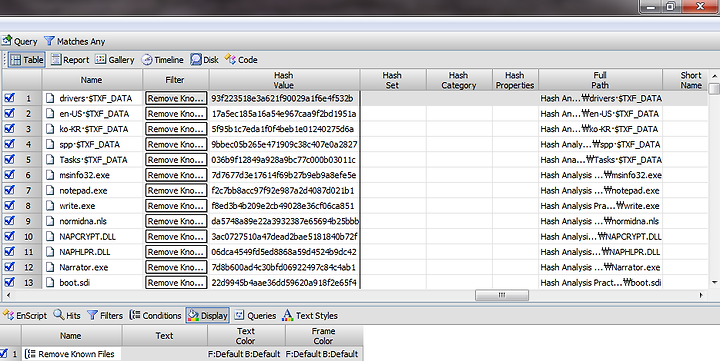The image size is (720, 361).
Task: Open the Timeline view tab
Action: tap(163, 60)
